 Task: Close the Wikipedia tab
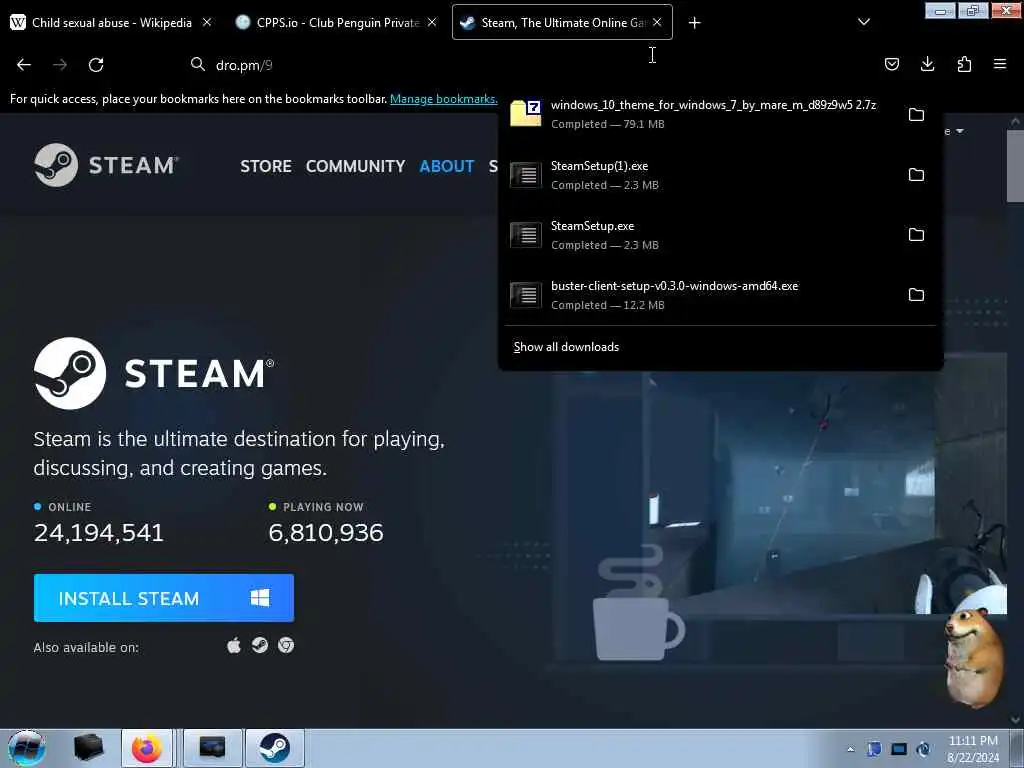click(x=206, y=22)
